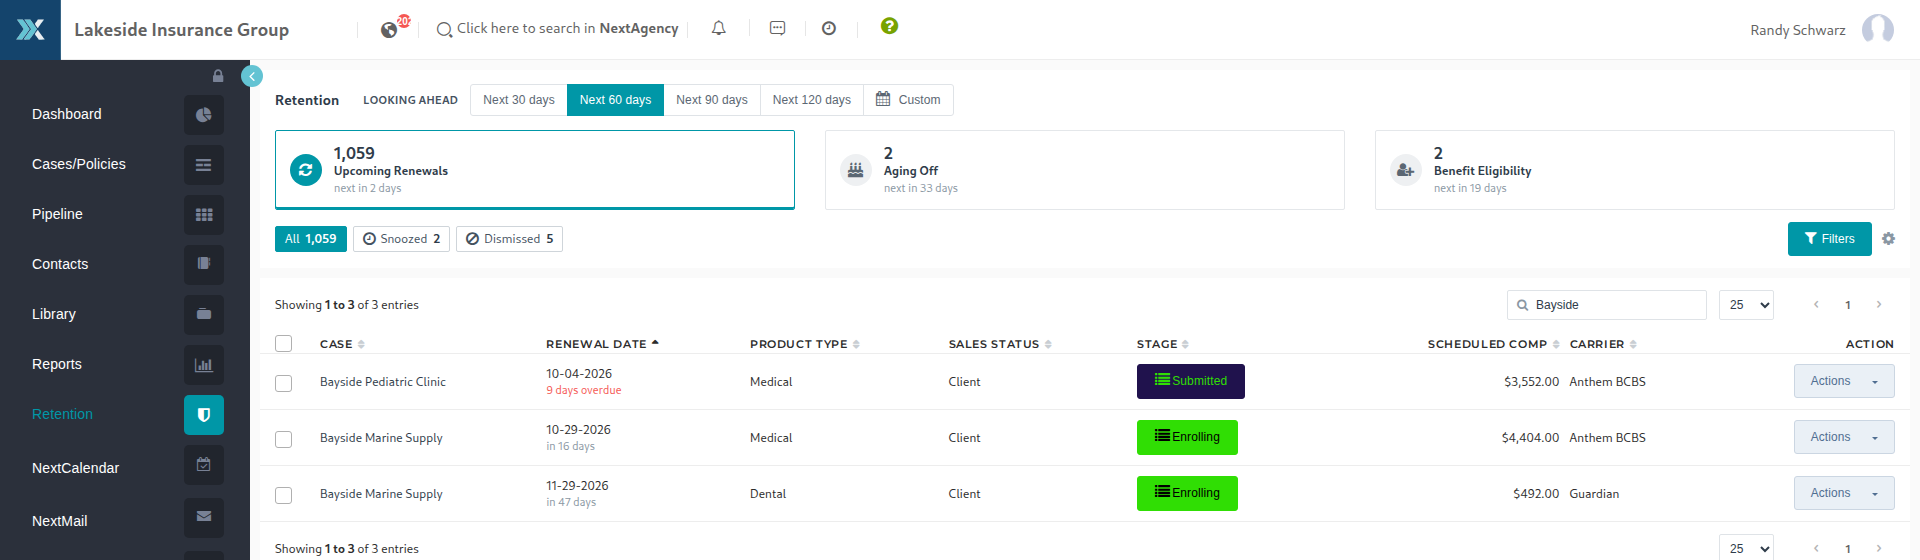Screen dimensions: 1920x560
Task: Click the Library folder icon
Action: pos(204,315)
